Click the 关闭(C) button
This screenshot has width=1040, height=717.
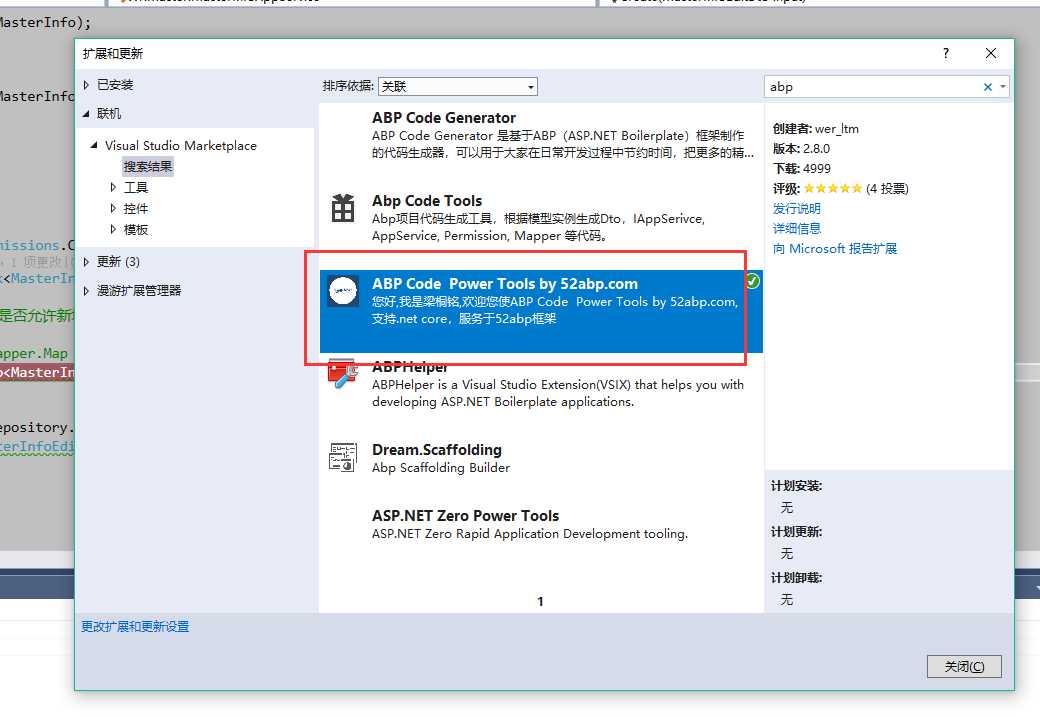[x=964, y=667]
